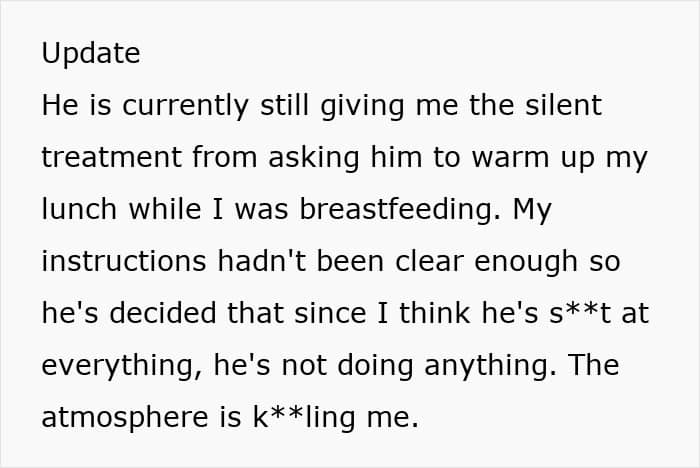The image size is (700, 468).
Task: Click the word "warm" in the paragraph
Action: click(510, 158)
